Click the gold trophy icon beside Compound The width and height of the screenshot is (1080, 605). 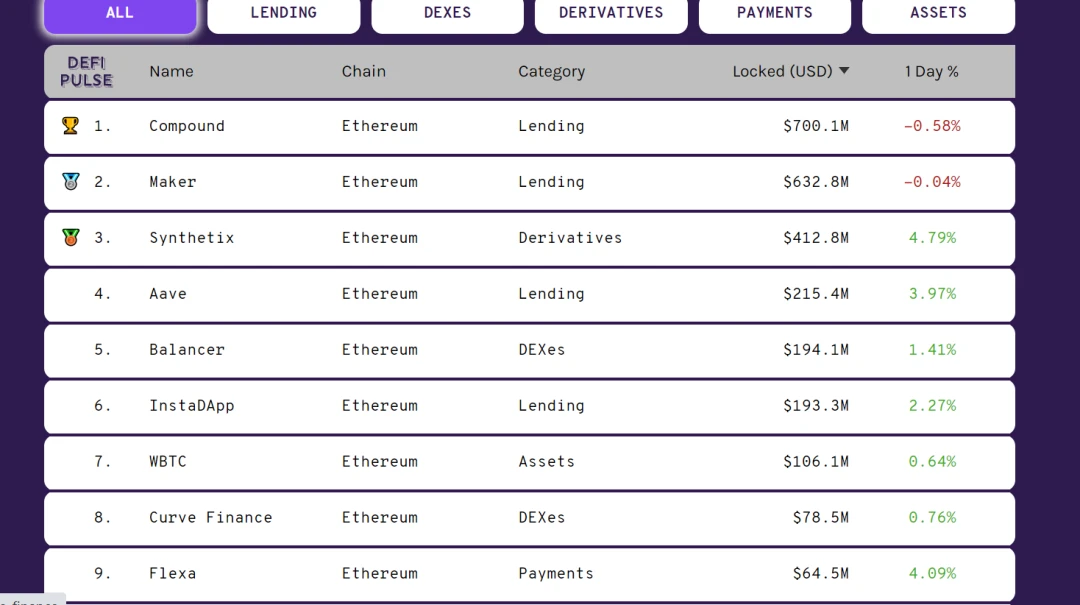[x=70, y=126]
